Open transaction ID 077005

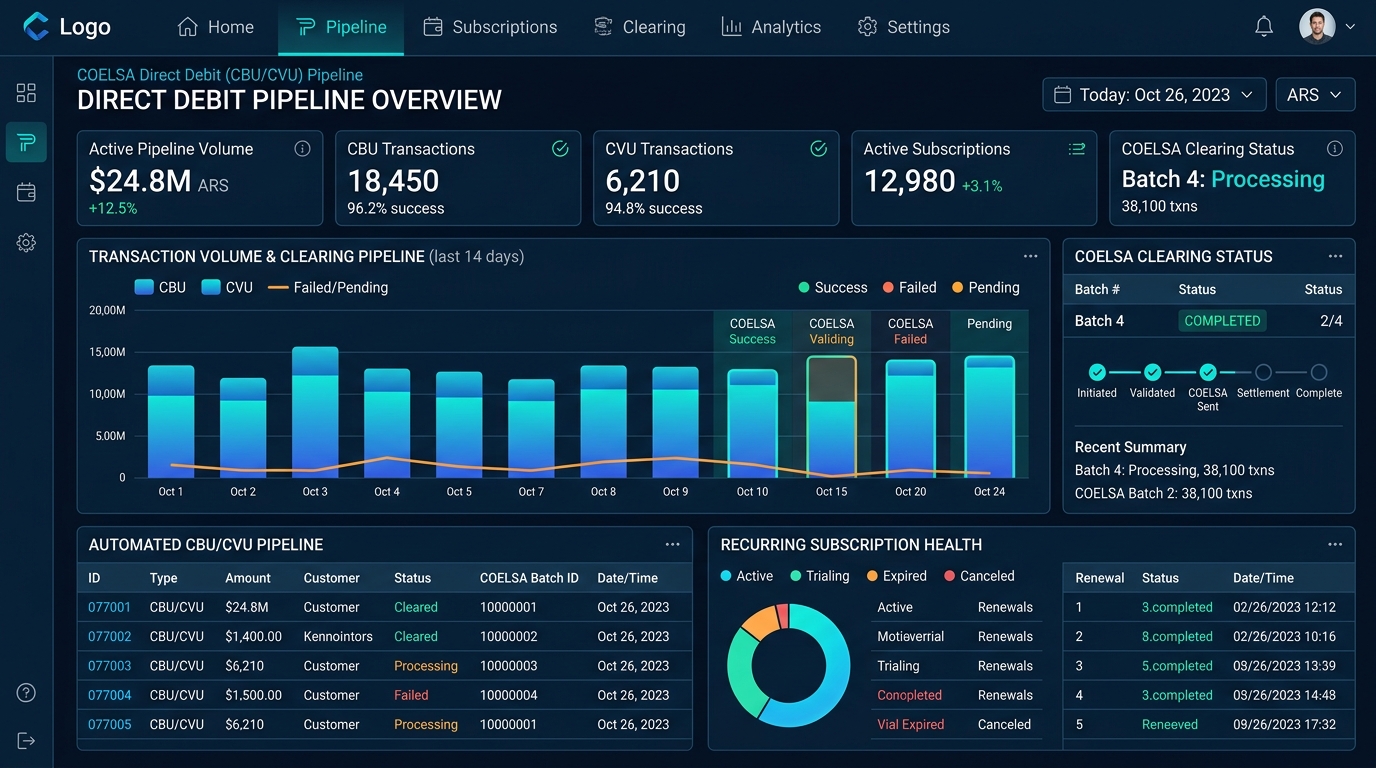tap(109, 724)
